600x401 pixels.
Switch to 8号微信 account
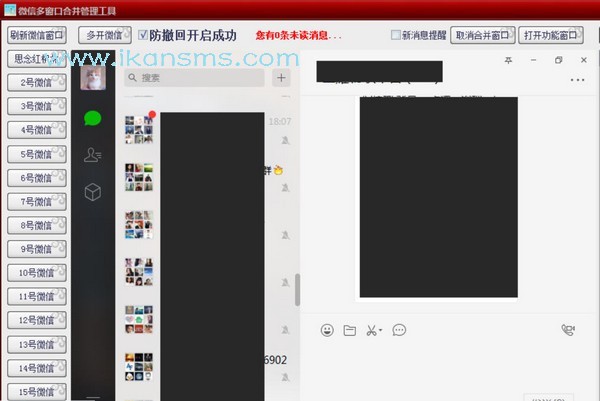pos(37,225)
